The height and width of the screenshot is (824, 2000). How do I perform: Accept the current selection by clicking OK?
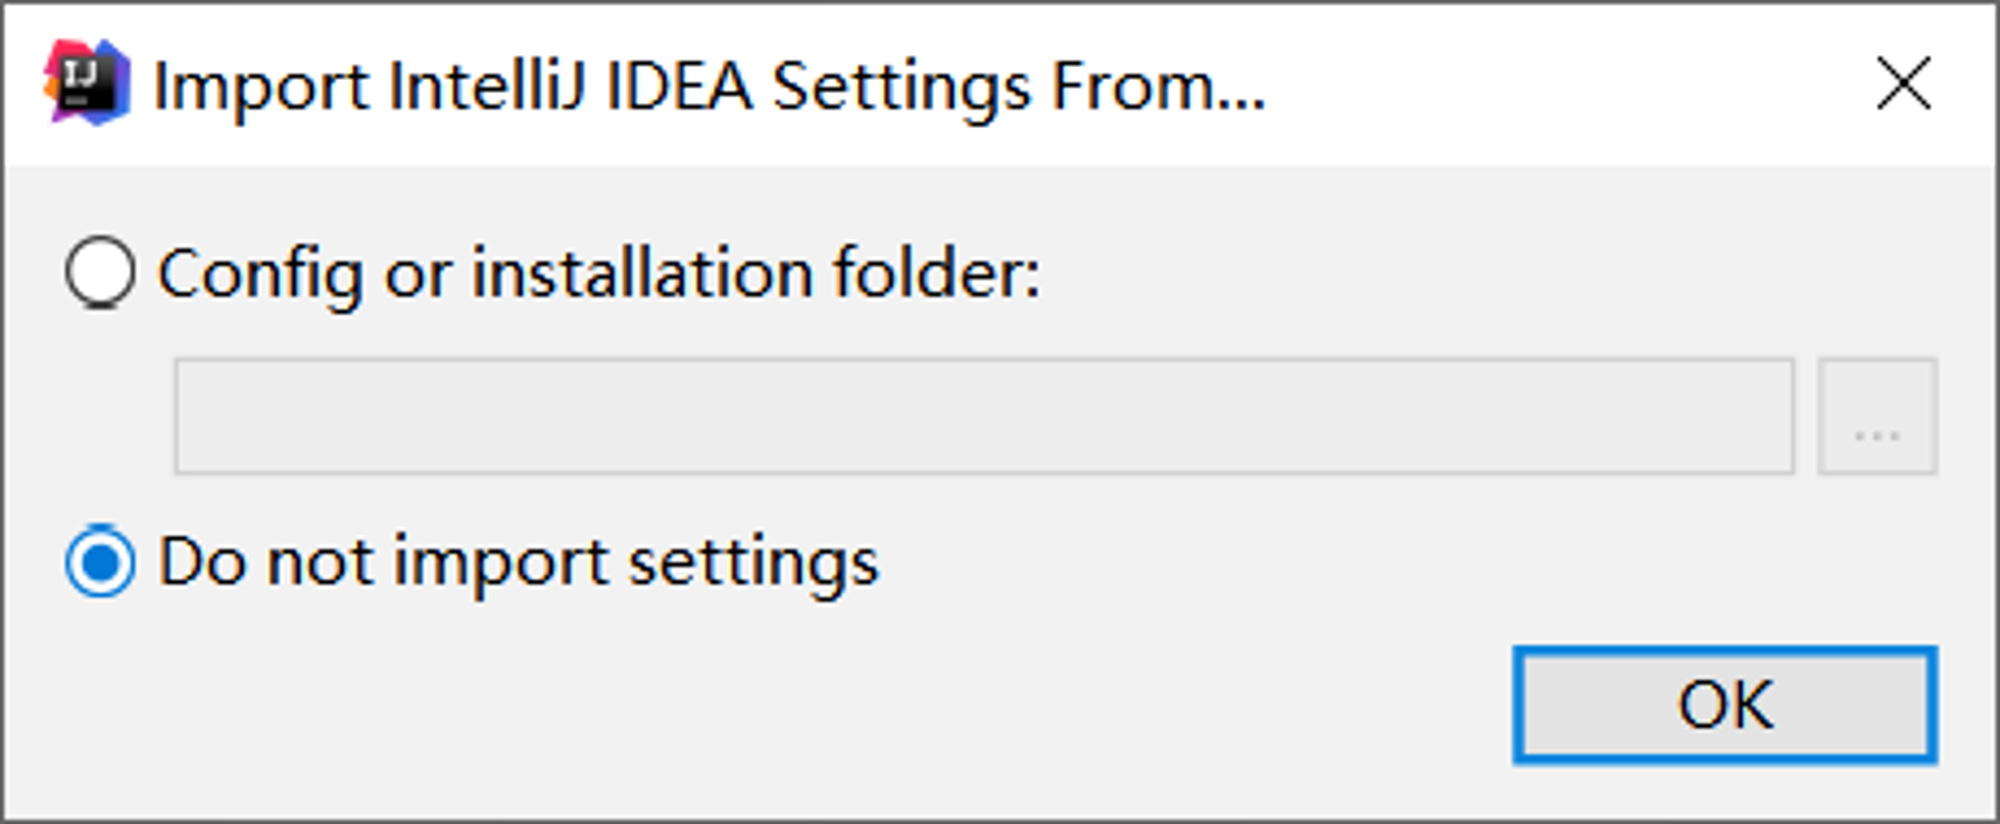point(1725,705)
